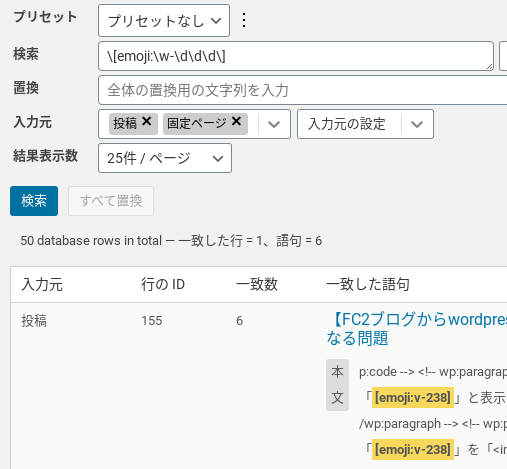Open the FC2ブログからwordpress post title link
The height and width of the screenshot is (469, 507).
[x=417, y=329]
